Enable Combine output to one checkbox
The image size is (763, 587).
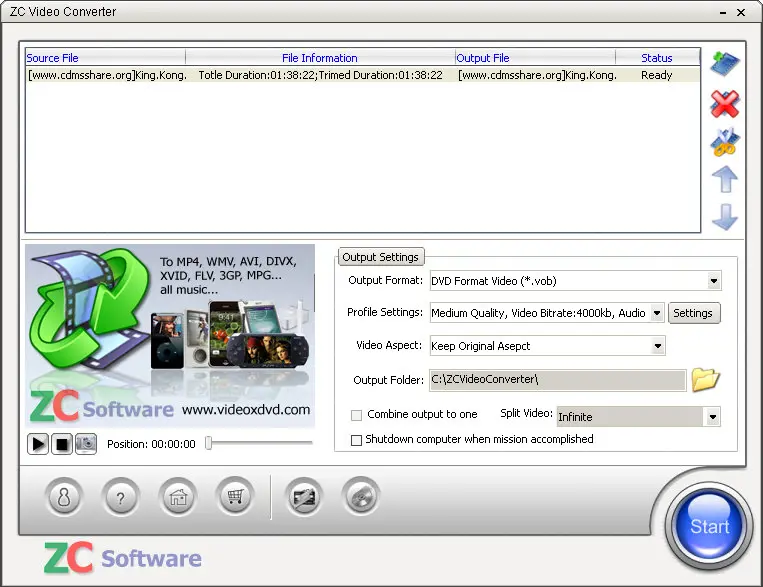click(x=356, y=415)
